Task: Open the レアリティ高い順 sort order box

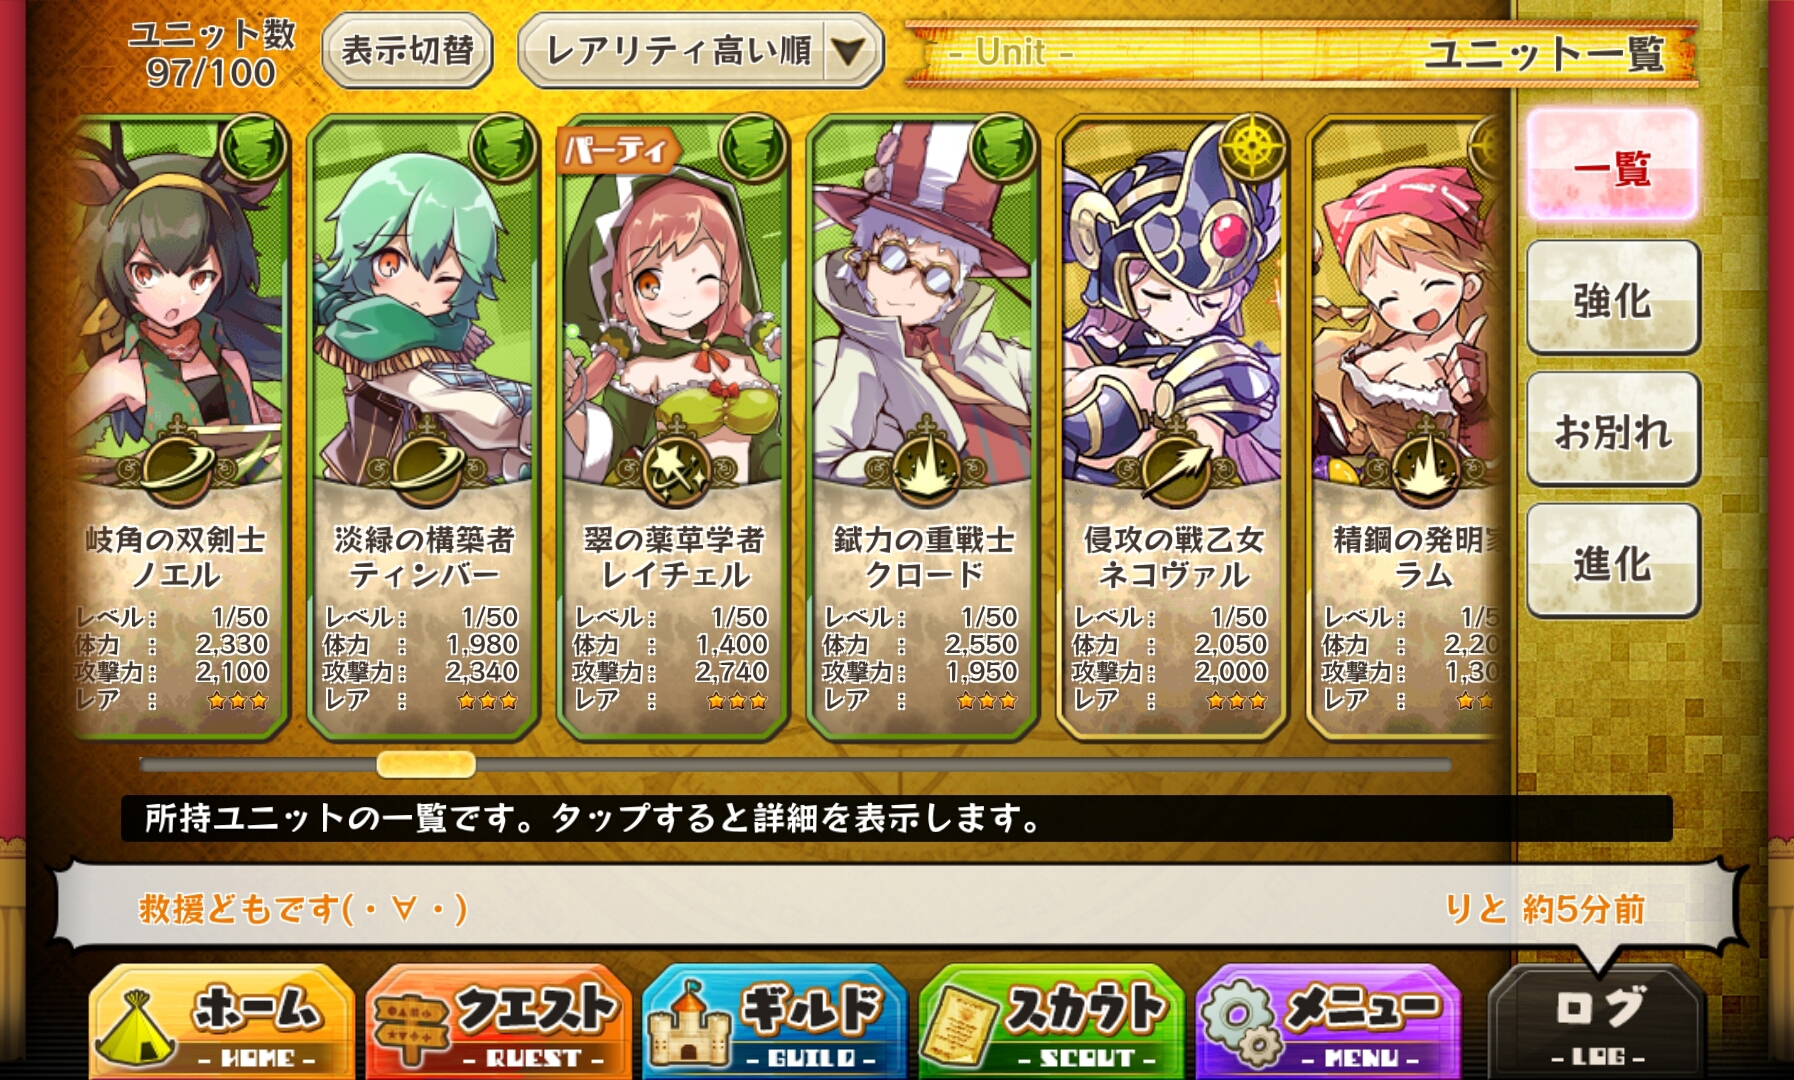Action: pyautogui.click(x=700, y=51)
